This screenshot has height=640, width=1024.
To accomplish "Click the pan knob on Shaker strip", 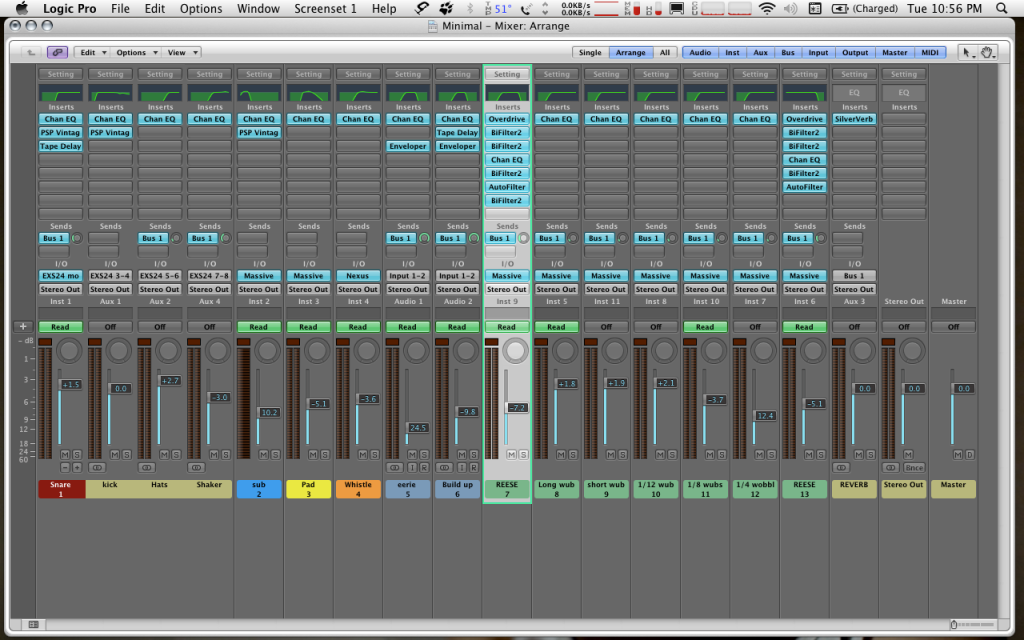I will [x=217, y=351].
